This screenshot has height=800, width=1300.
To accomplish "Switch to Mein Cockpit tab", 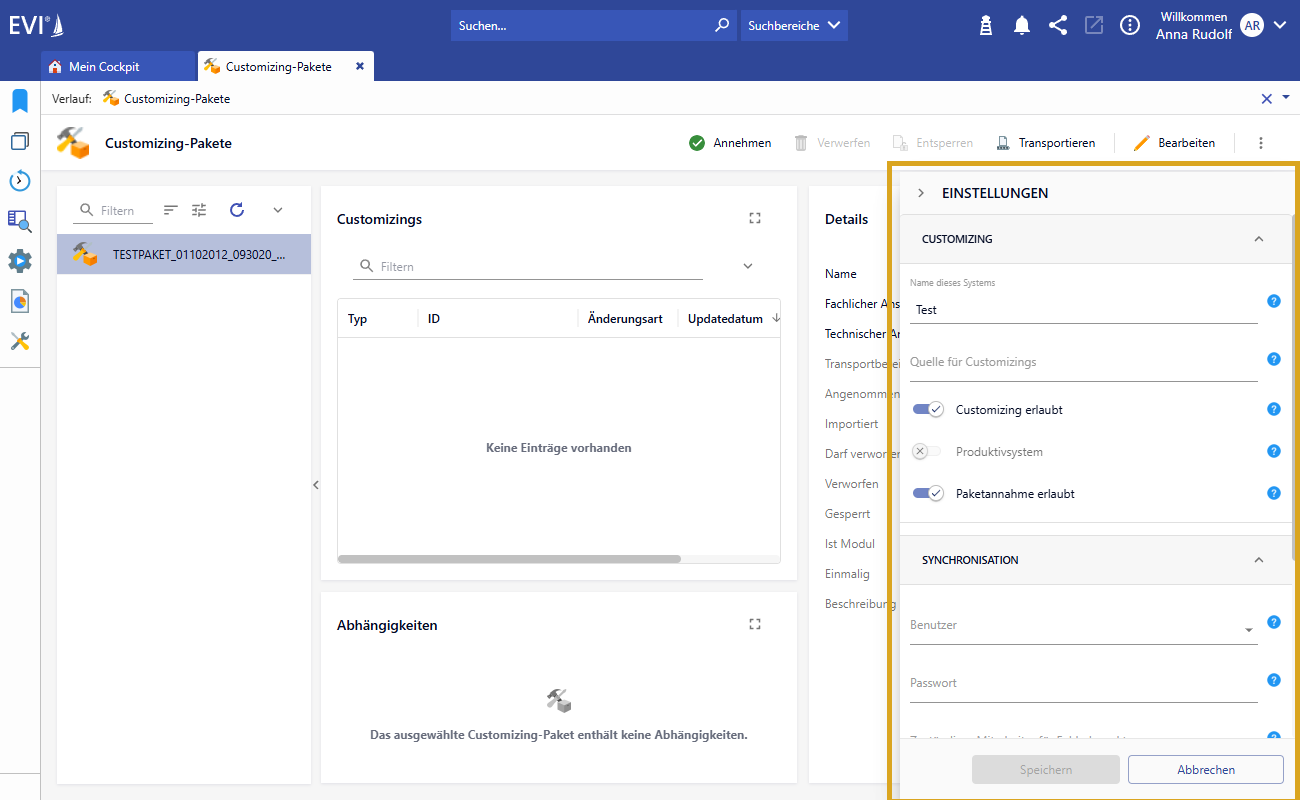I will click(118, 67).
